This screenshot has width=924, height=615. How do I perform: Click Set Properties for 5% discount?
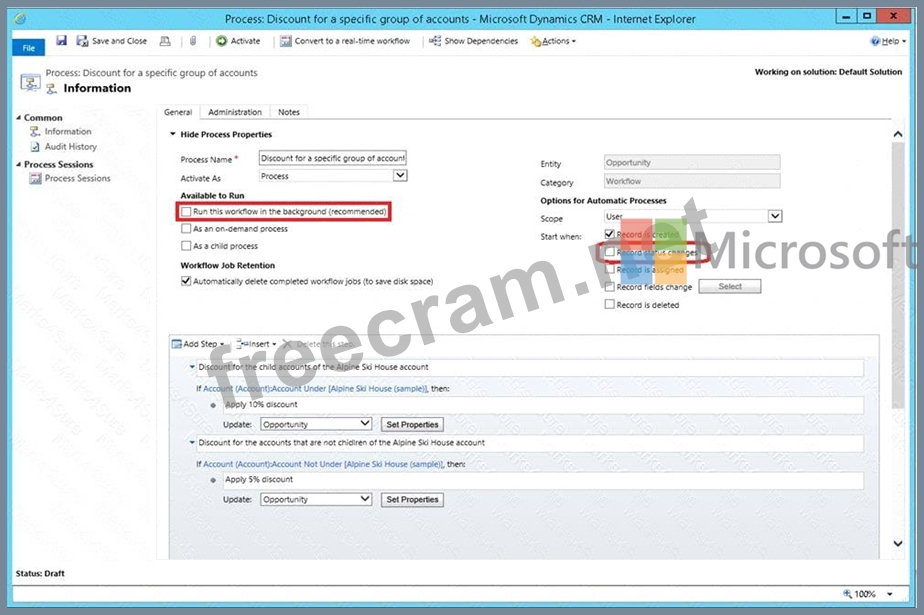click(x=412, y=500)
